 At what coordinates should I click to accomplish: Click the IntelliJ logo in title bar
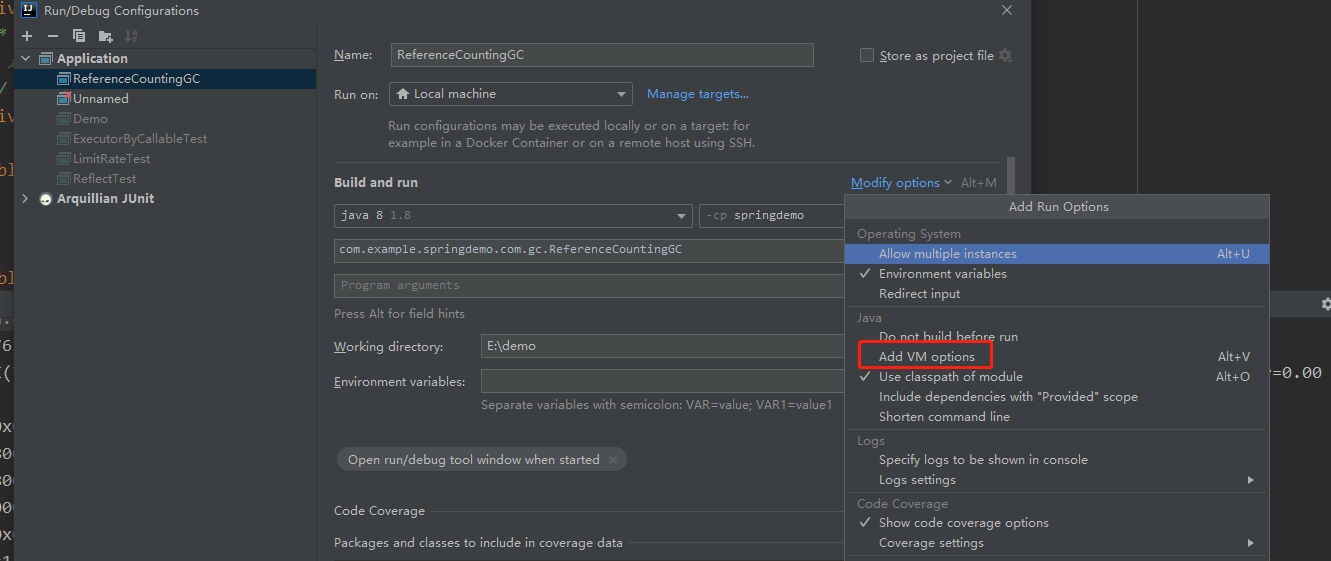pyautogui.click(x=29, y=10)
